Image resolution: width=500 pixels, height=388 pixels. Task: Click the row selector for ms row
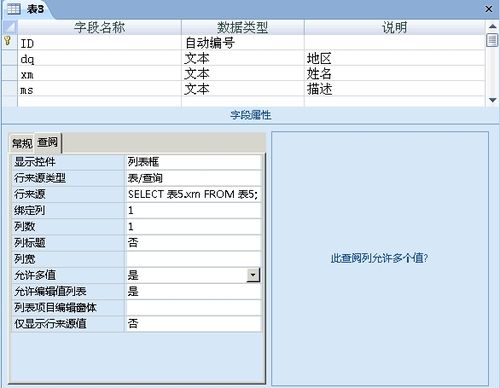point(10,89)
